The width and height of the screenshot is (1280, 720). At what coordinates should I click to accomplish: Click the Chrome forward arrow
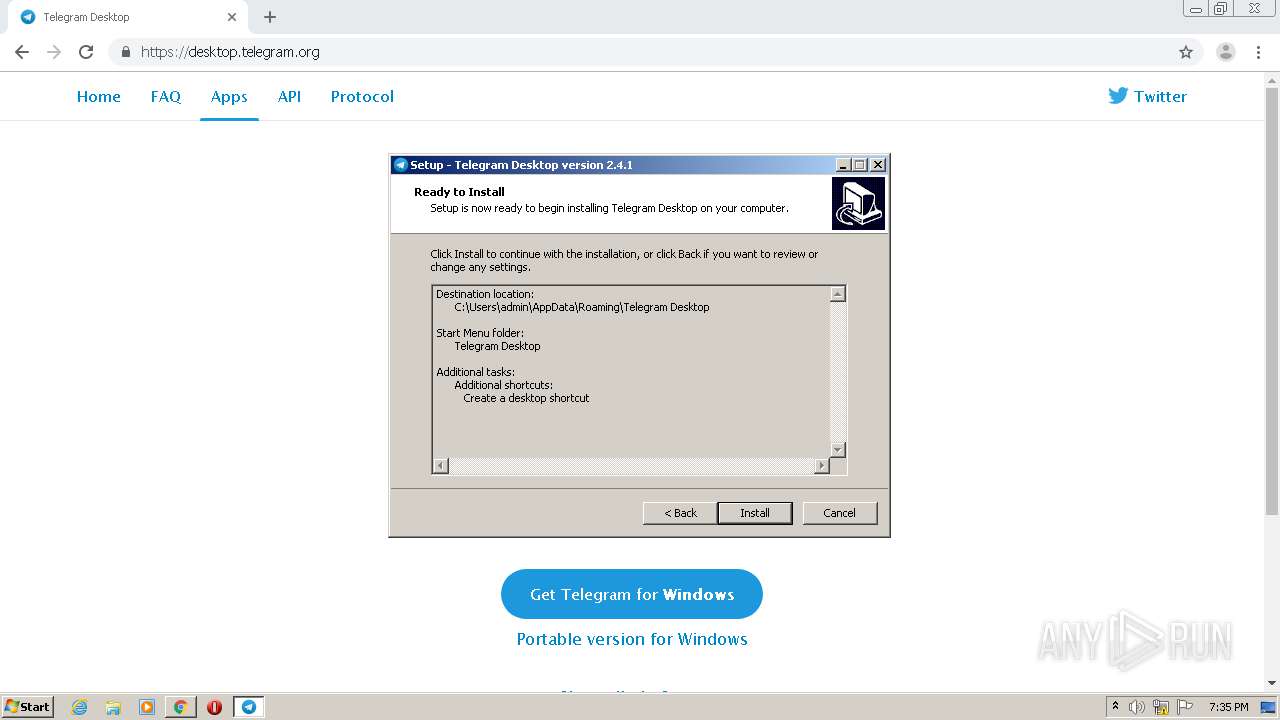coord(54,52)
